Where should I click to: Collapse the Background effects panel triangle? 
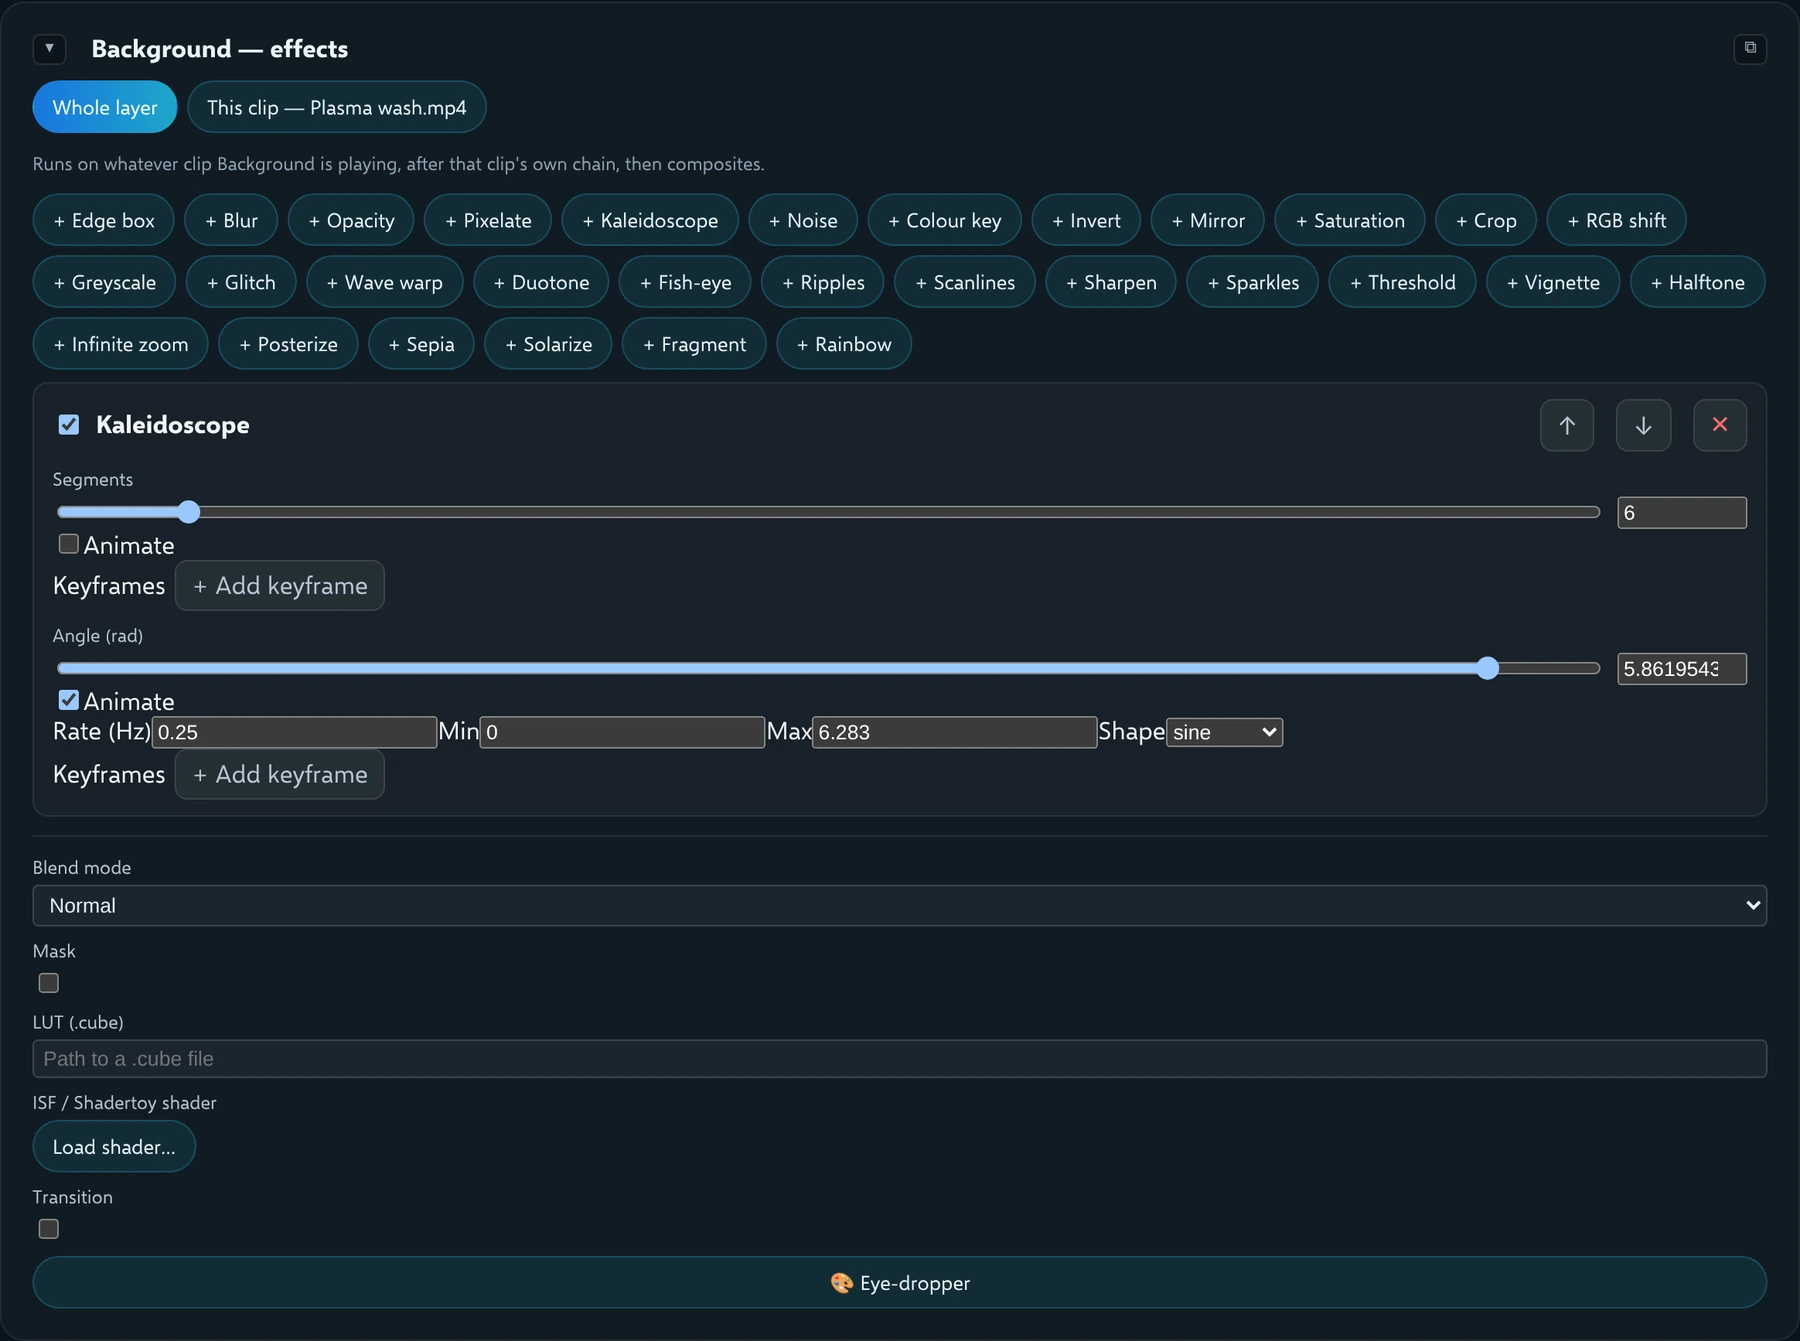pyautogui.click(x=49, y=48)
